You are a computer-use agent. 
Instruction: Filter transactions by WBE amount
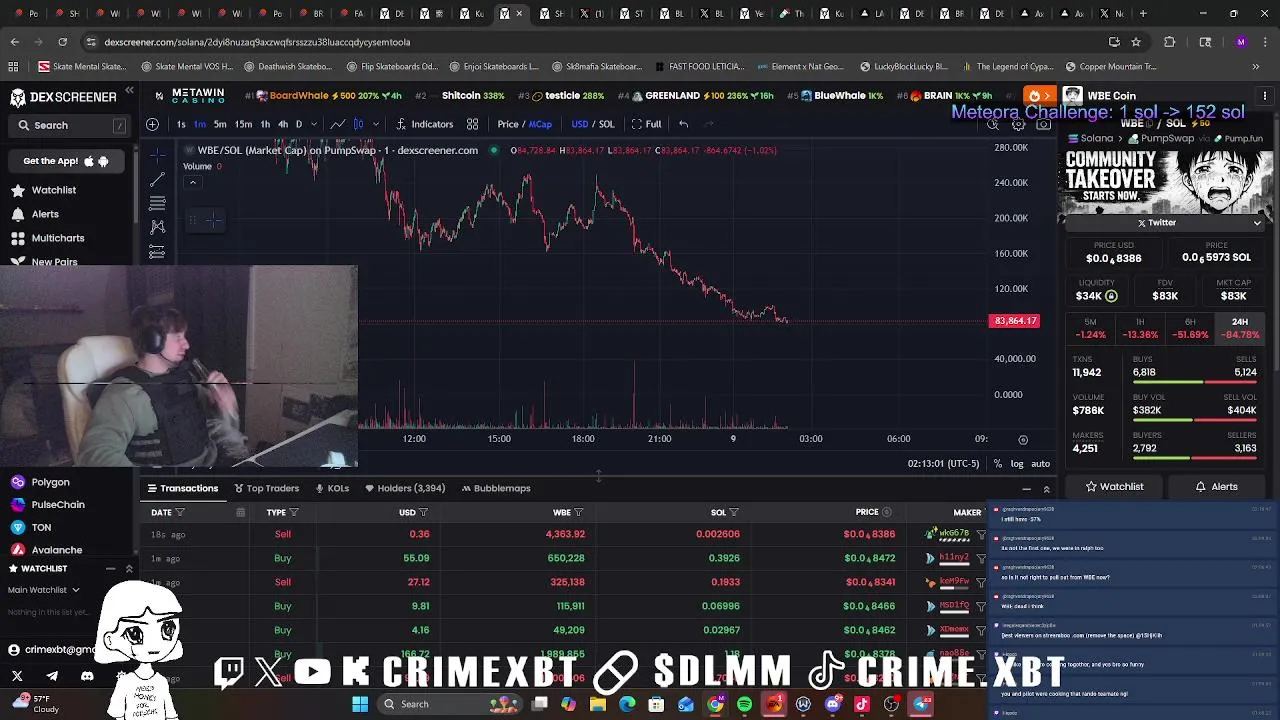(578, 512)
